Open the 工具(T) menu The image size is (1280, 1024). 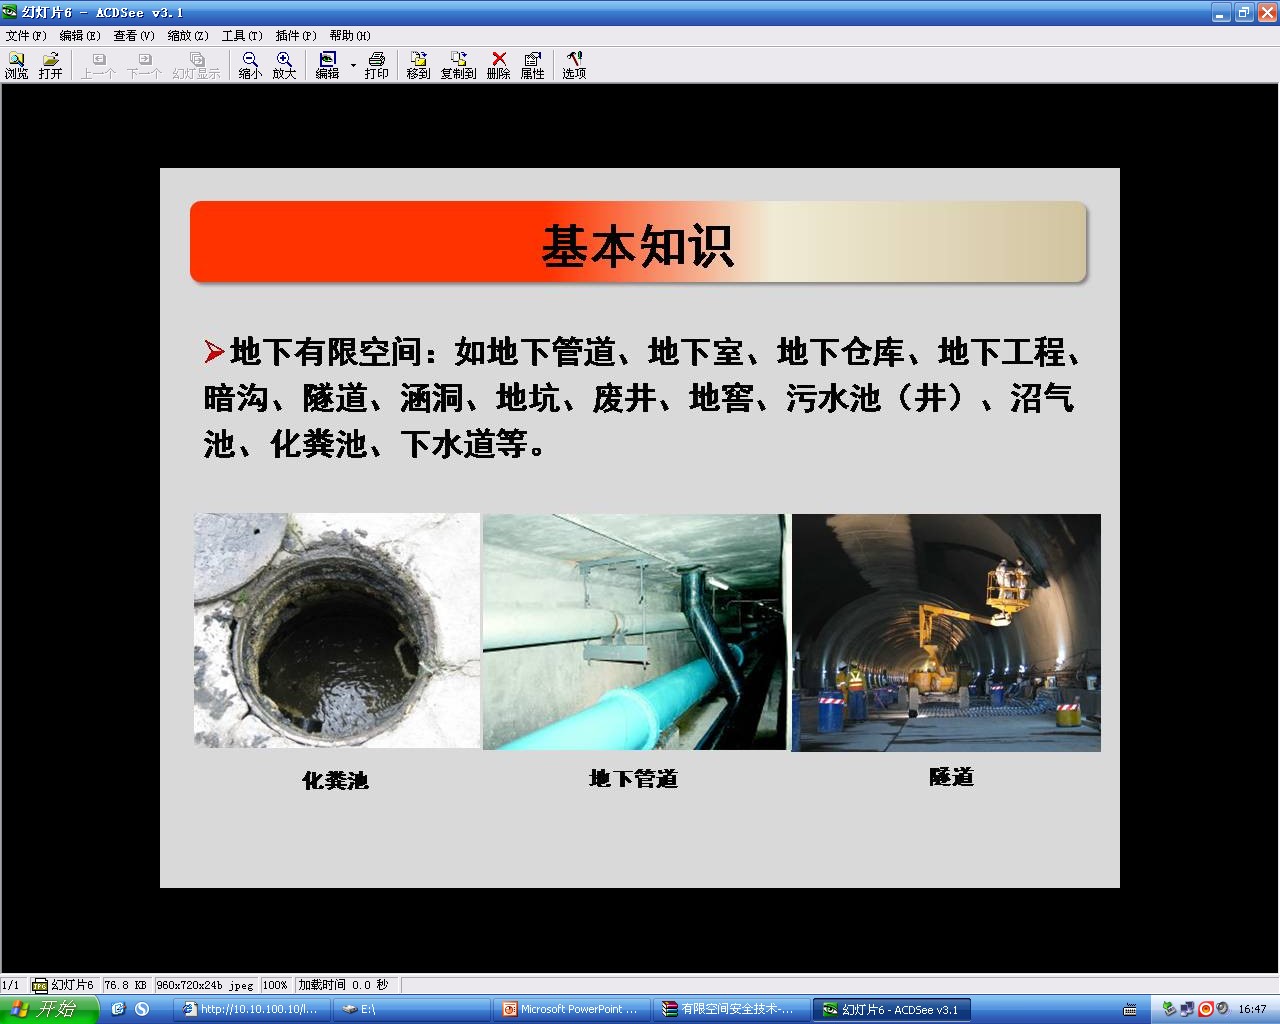point(242,36)
